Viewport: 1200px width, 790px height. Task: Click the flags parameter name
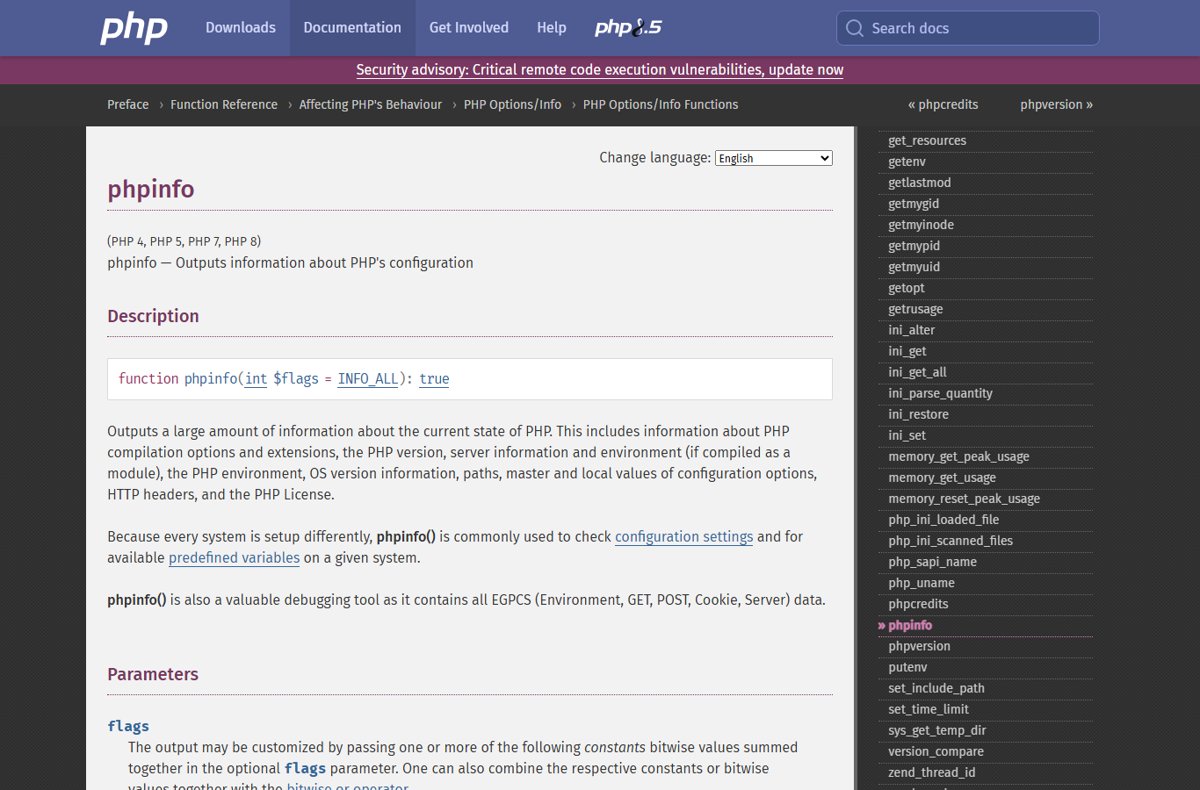click(128, 726)
